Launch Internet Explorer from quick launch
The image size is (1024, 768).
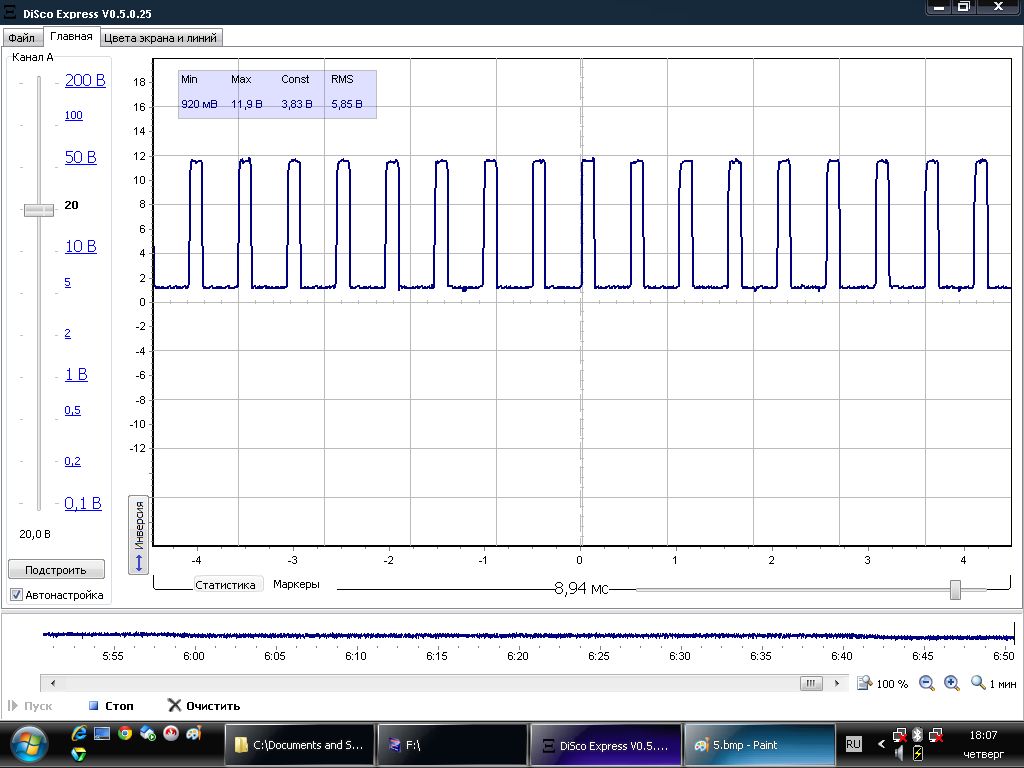tap(79, 733)
